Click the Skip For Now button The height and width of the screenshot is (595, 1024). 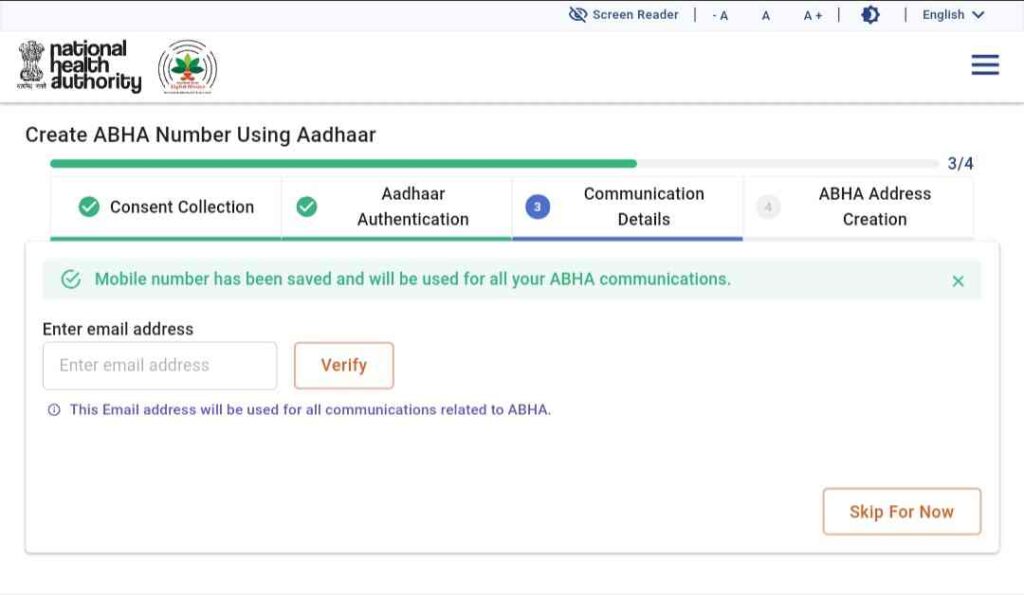tap(902, 511)
